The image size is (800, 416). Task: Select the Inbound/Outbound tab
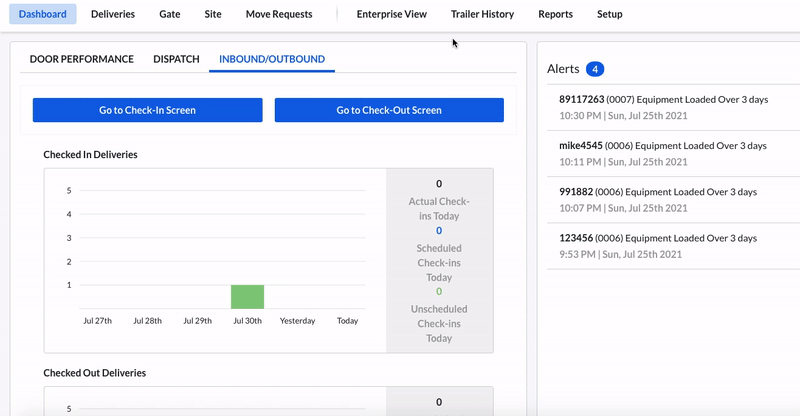tap(272, 59)
